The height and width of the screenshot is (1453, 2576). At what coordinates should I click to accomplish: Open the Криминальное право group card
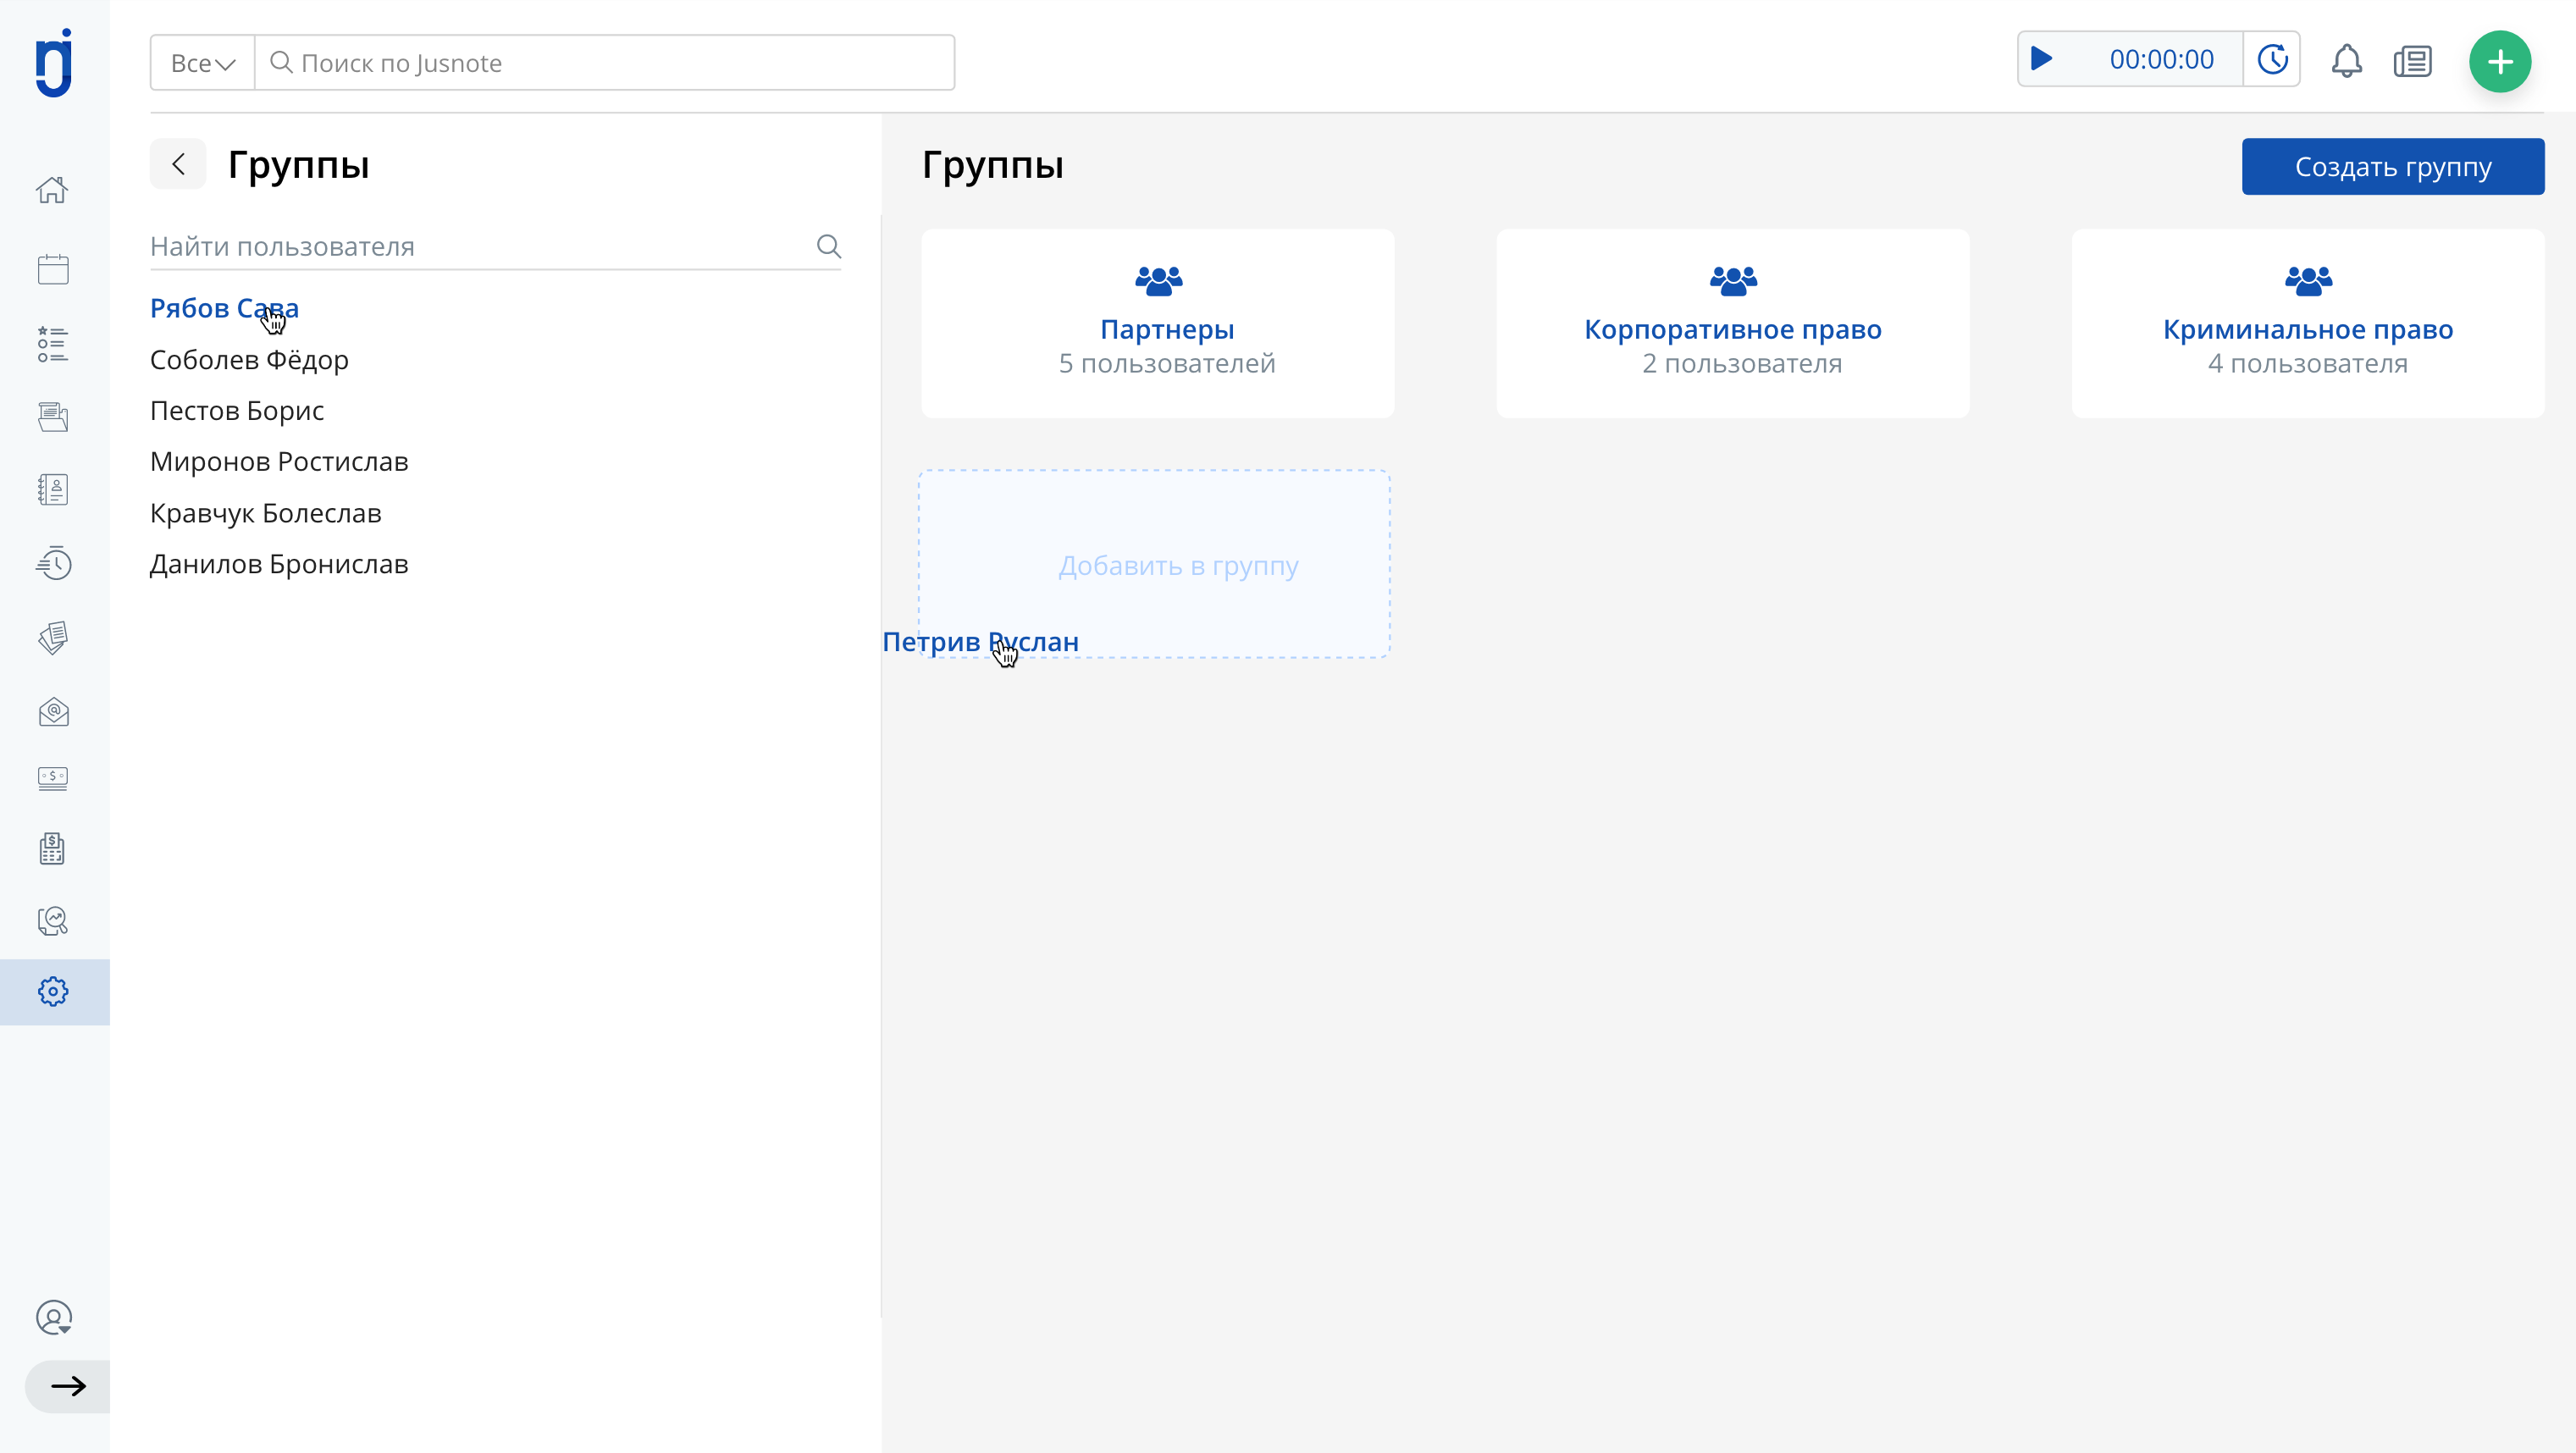[x=2308, y=323]
